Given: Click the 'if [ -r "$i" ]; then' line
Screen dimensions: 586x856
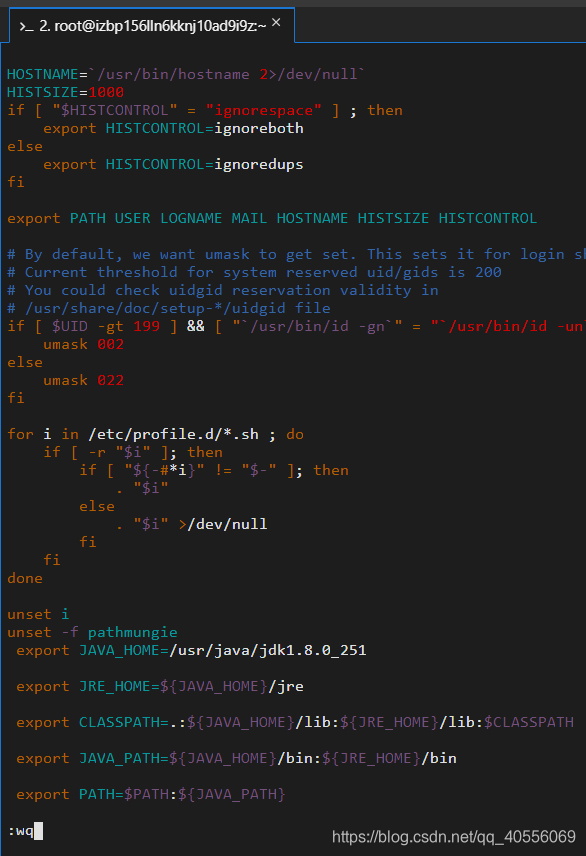Looking at the screenshot, I should pos(133,452).
